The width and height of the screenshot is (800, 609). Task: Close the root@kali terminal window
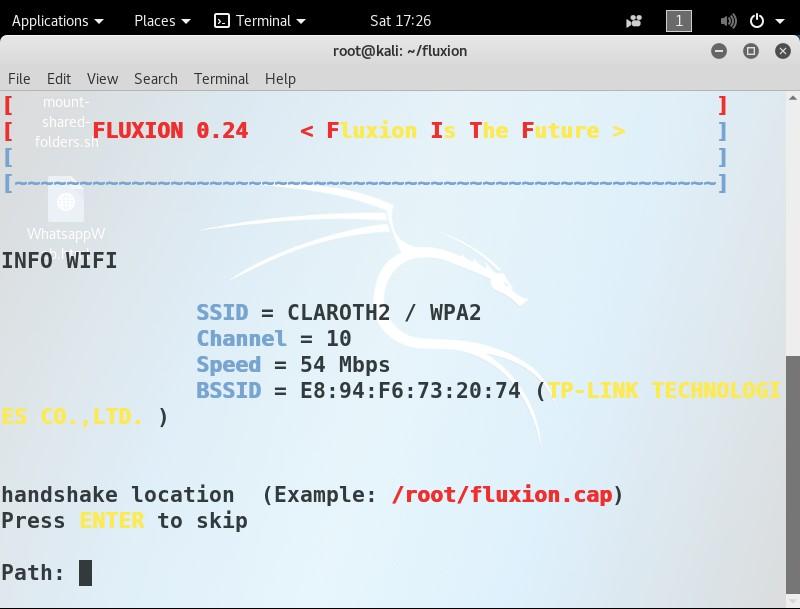click(x=783, y=51)
